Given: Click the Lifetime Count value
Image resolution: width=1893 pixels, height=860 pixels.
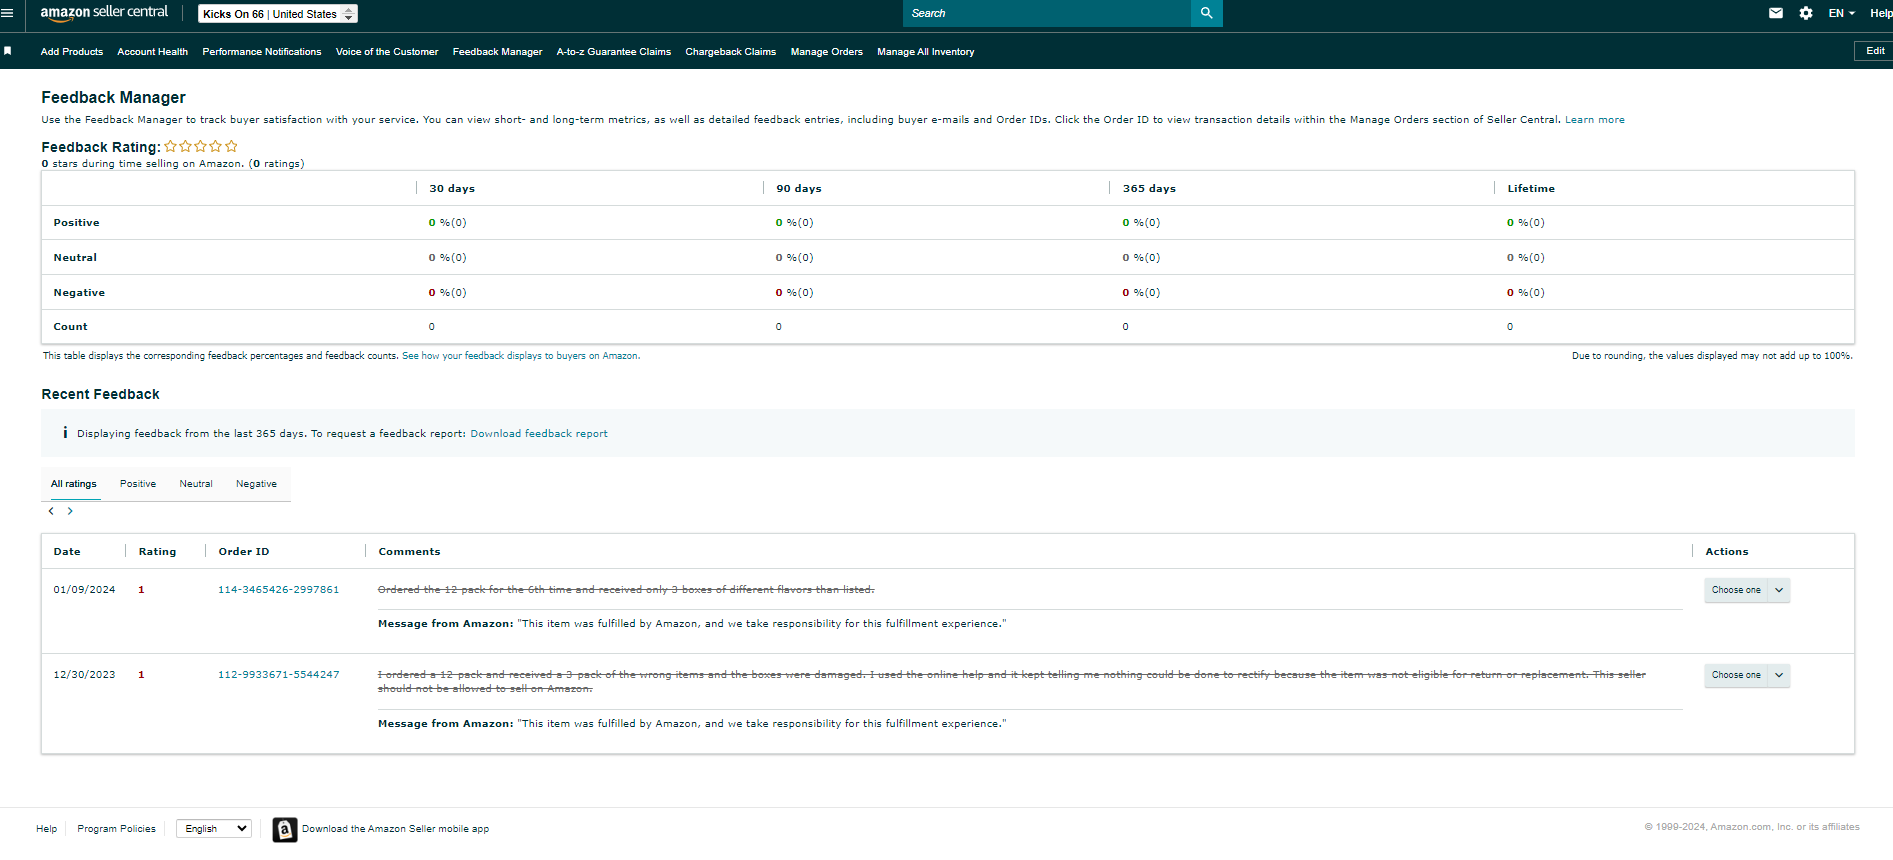Looking at the screenshot, I should (1510, 327).
